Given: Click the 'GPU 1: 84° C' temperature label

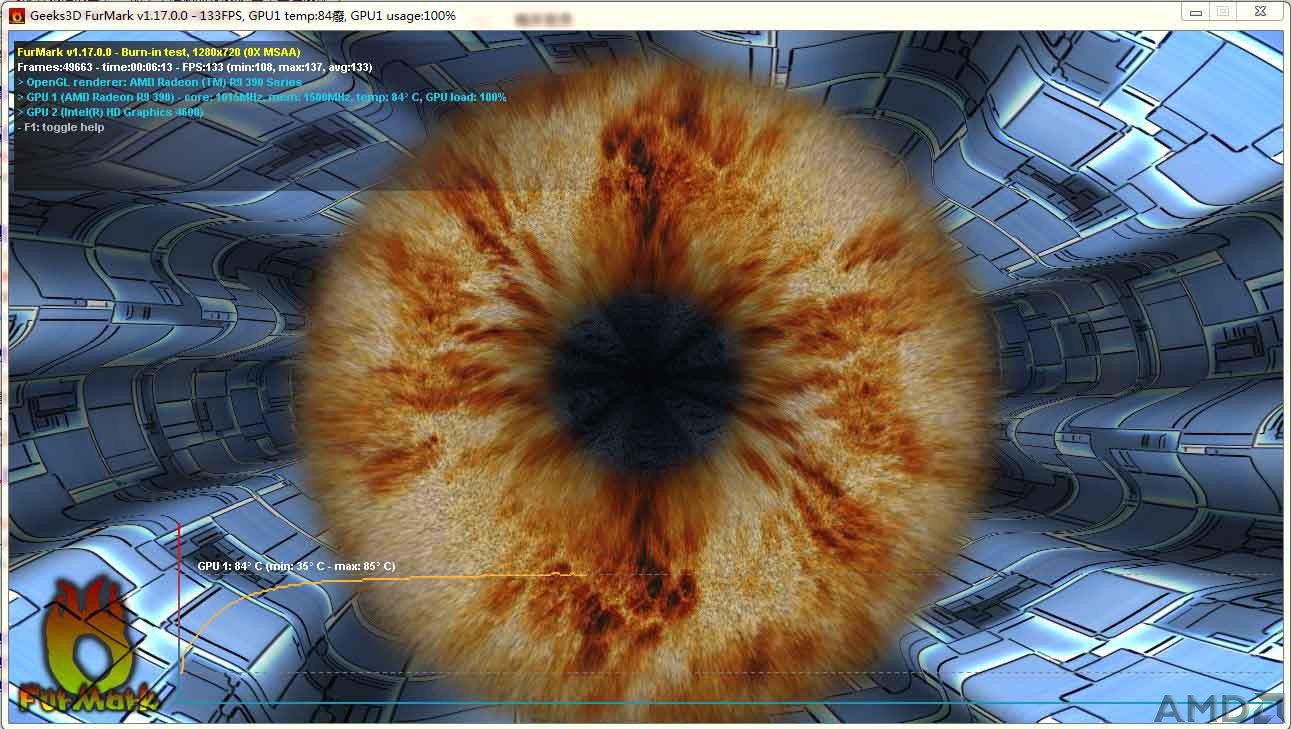Looking at the screenshot, I should click(x=296, y=566).
